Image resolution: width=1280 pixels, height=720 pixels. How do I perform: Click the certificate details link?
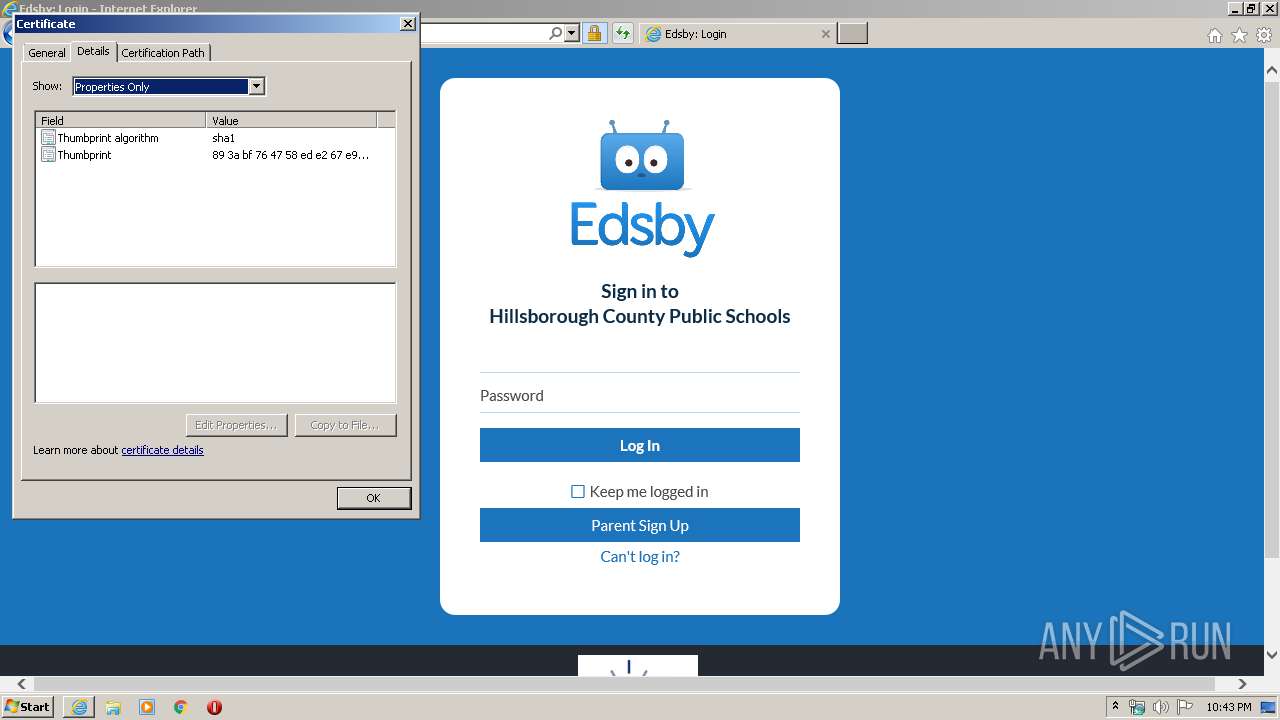pyautogui.click(x=162, y=450)
